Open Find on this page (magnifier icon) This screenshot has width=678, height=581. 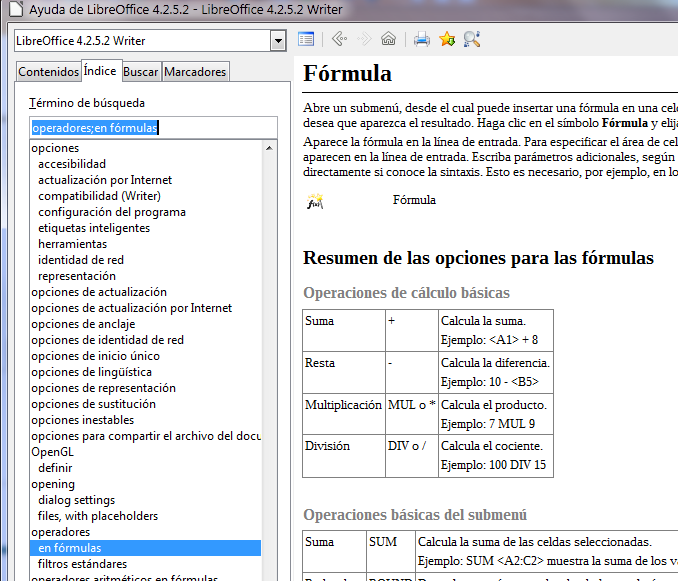click(x=471, y=39)
